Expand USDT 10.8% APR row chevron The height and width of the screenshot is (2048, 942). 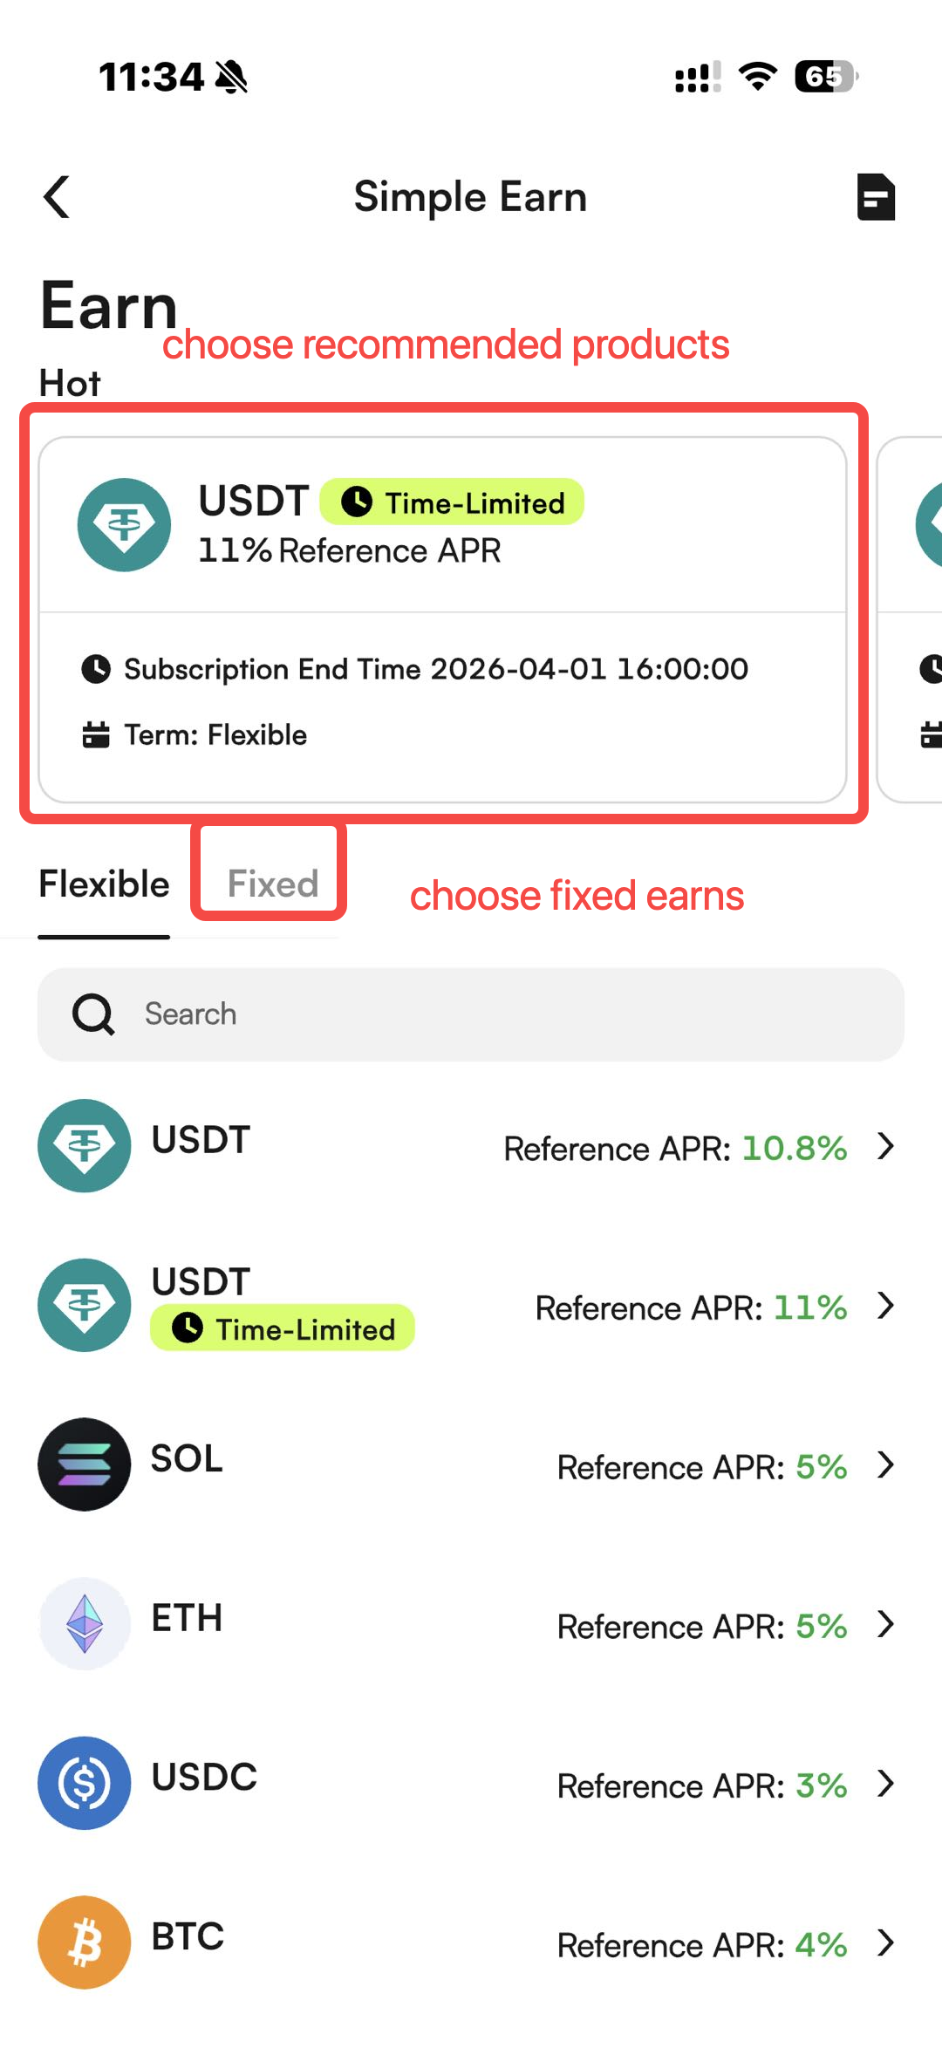[885, 1146]
